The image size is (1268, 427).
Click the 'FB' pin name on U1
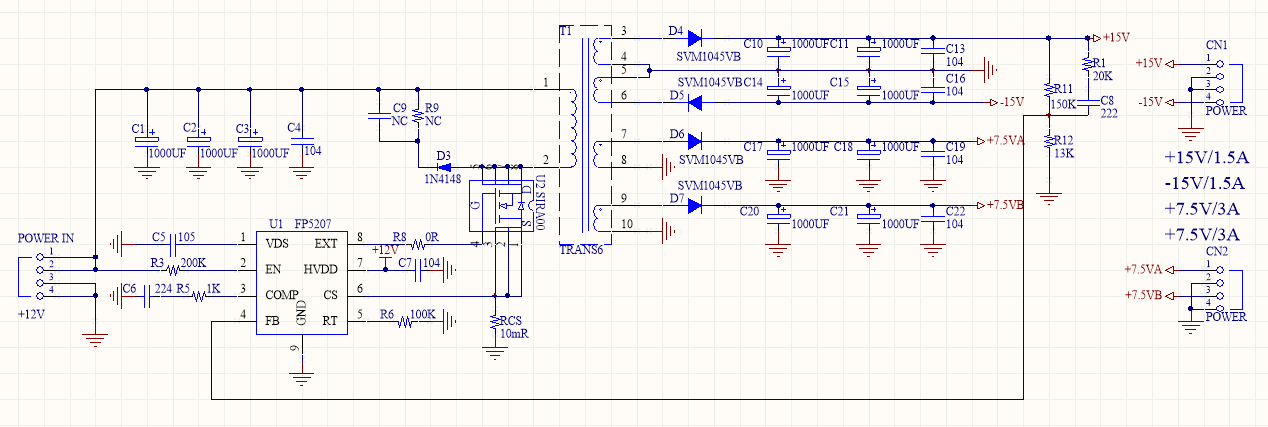(273, 321)
